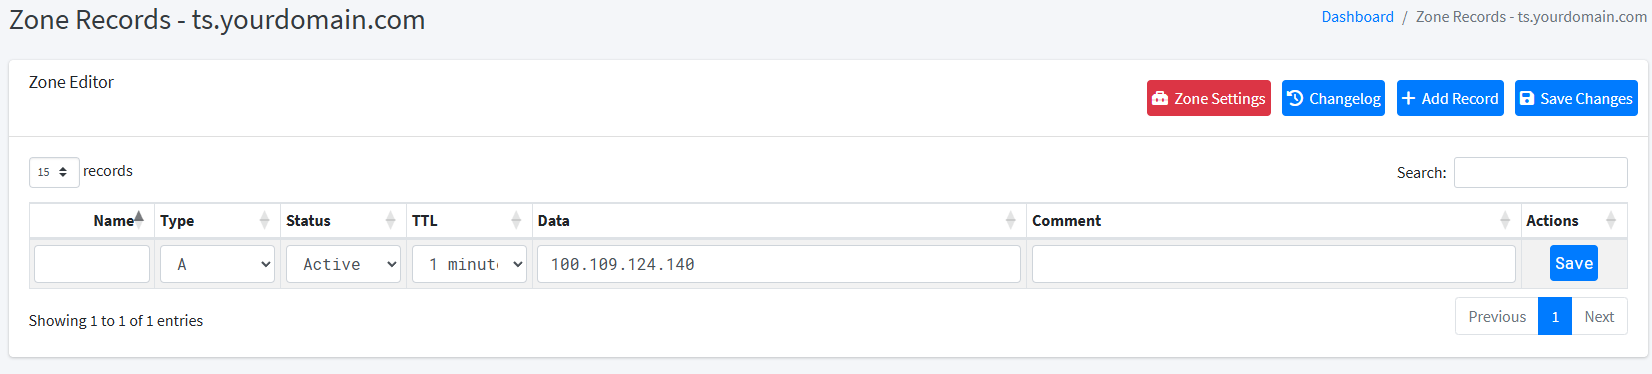
Task: Focus the Data field with IP 100.109.124.140
Action: coord(779,264)
